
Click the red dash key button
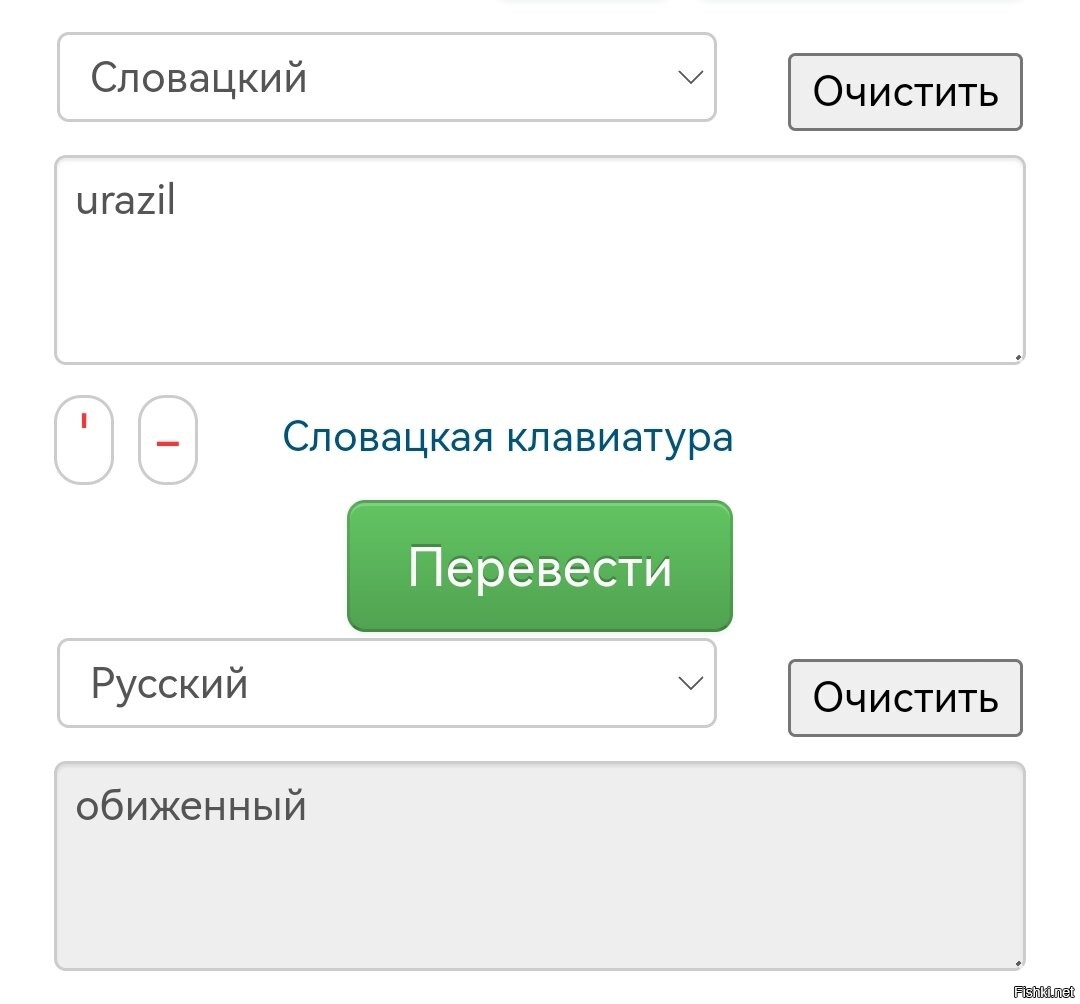click(x=168, y=440)
